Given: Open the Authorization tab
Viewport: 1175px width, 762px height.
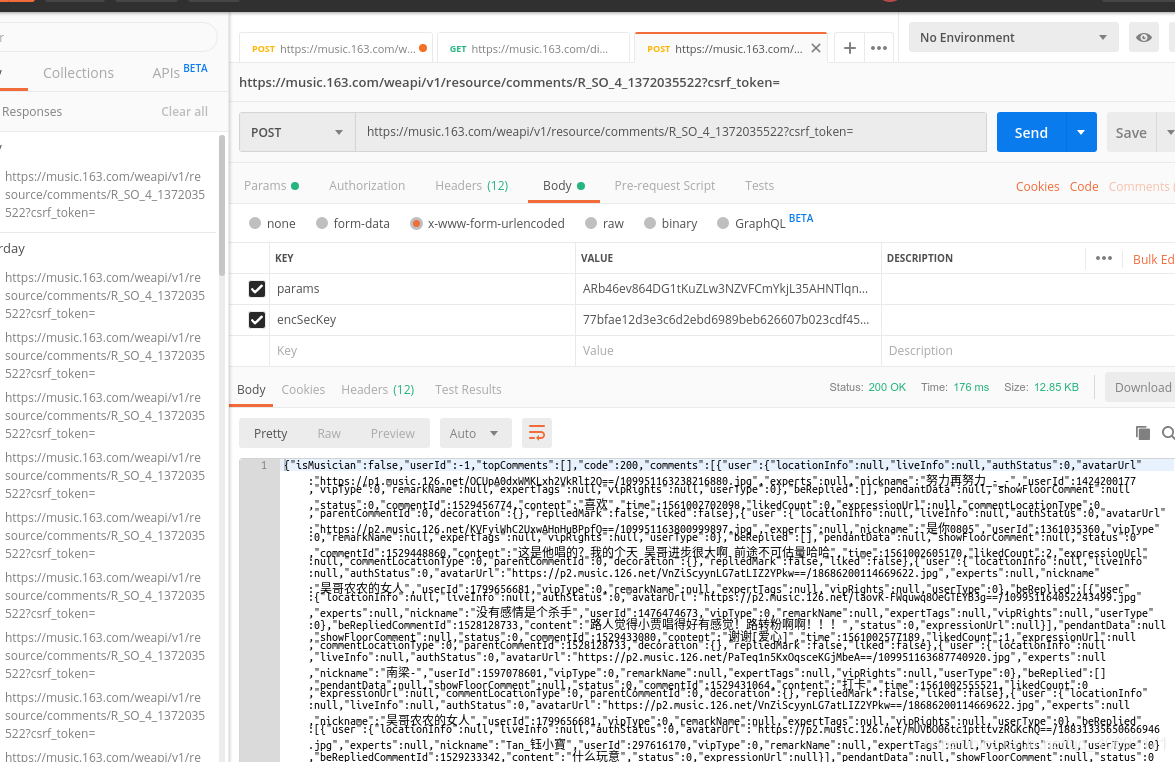Looking at the screenshot, I should [x=367, y=186].
